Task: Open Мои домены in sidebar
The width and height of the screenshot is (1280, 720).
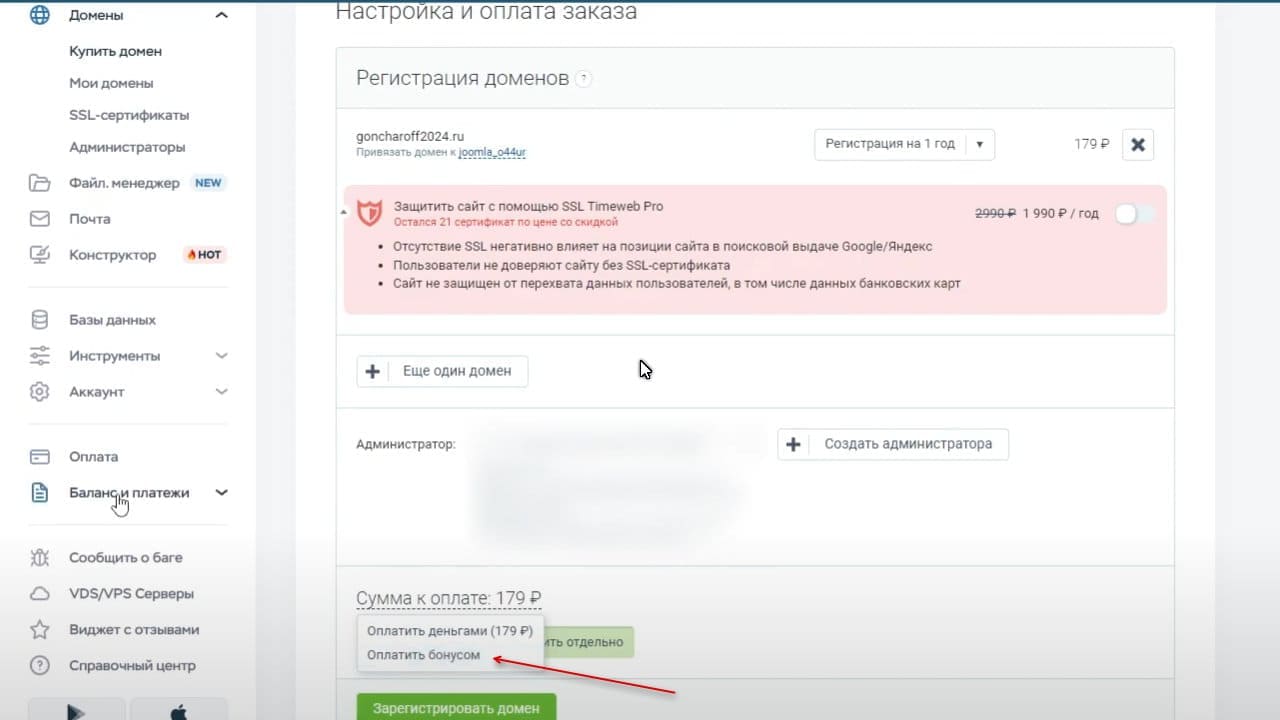Action: (111, 83)
